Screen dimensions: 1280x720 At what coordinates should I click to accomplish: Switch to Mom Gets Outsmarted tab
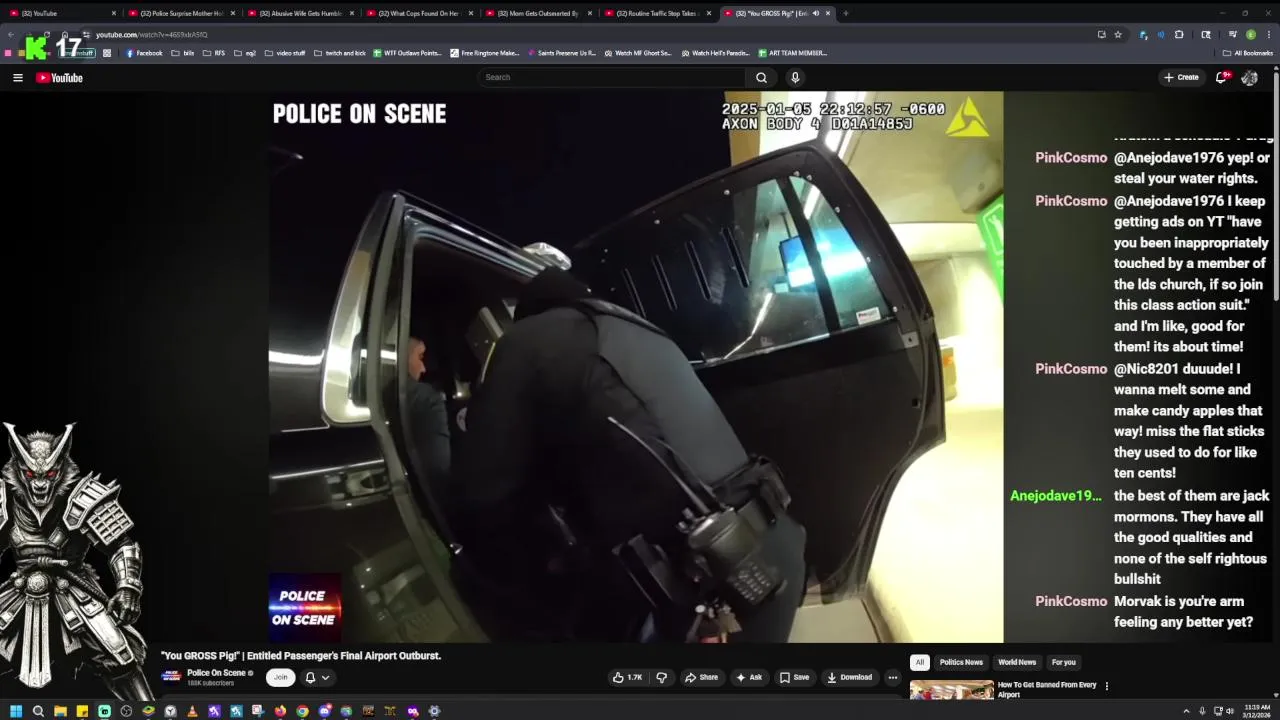click(x=538, y=13)
